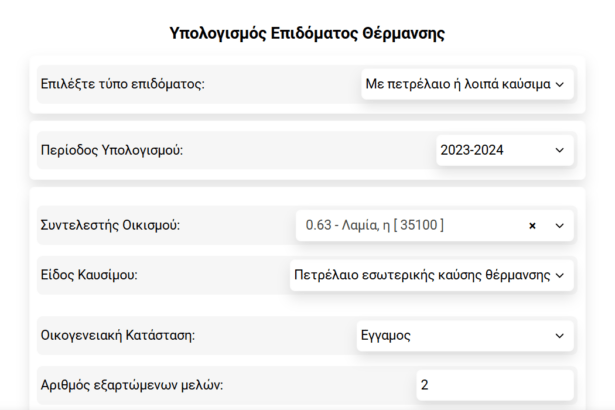Viewport: 615px width, 410px height.
Task: Click the 0.63 - Λαμία settlement text
Action: coord(374,226)
